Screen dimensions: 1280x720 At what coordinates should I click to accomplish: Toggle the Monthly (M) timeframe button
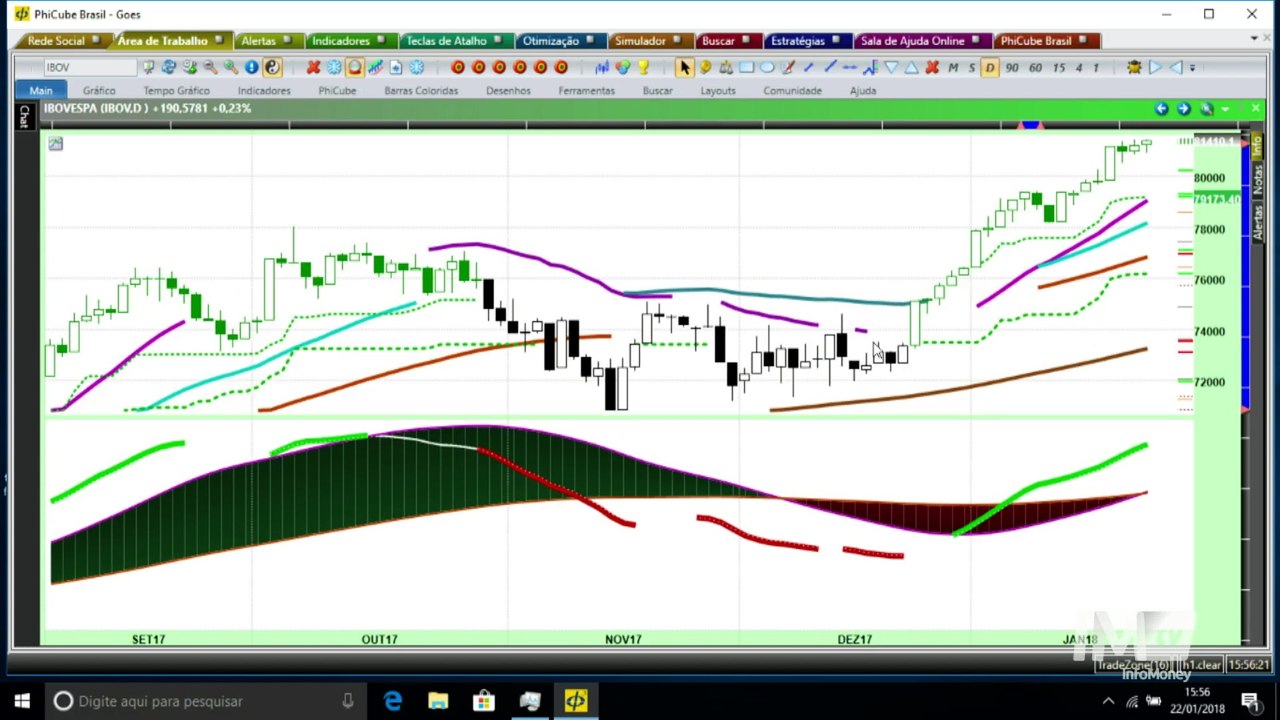tap(953, 67)
